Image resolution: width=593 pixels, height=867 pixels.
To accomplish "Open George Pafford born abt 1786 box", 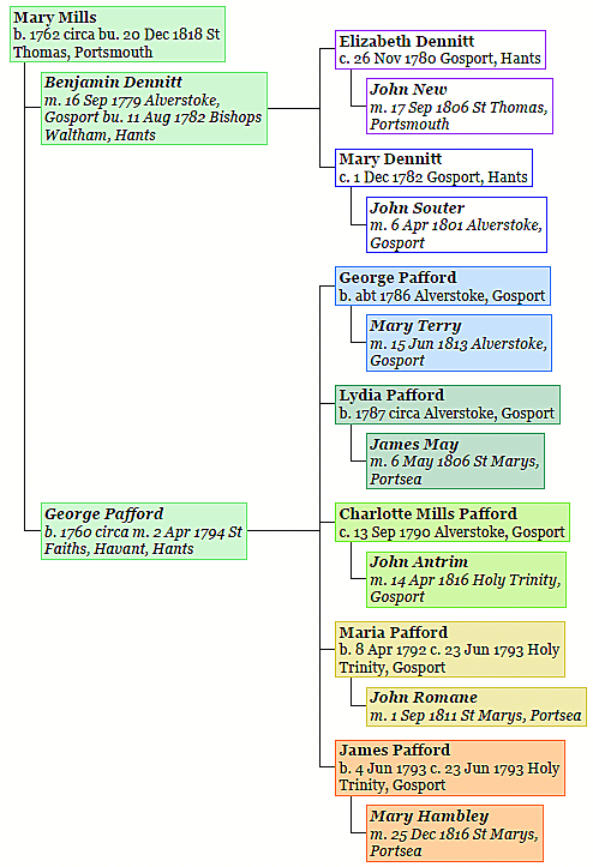I will 443,286.
